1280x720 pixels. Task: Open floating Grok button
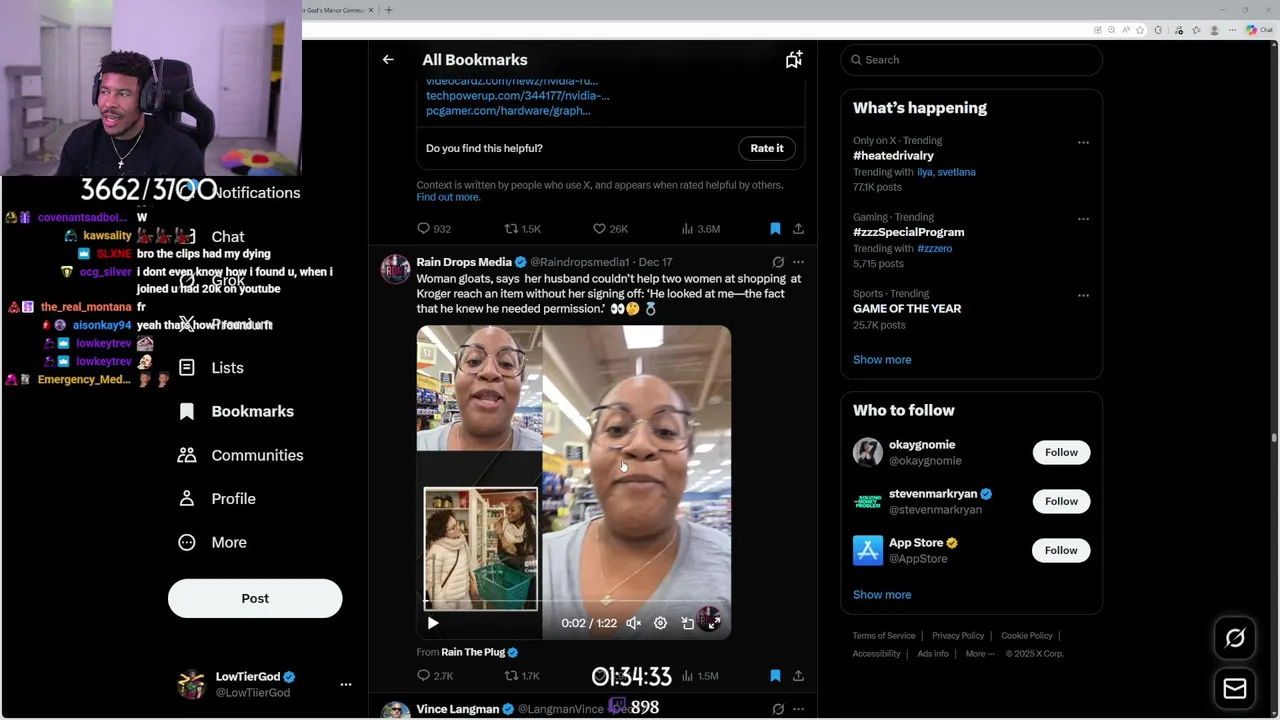click(x=1235, y=638)
